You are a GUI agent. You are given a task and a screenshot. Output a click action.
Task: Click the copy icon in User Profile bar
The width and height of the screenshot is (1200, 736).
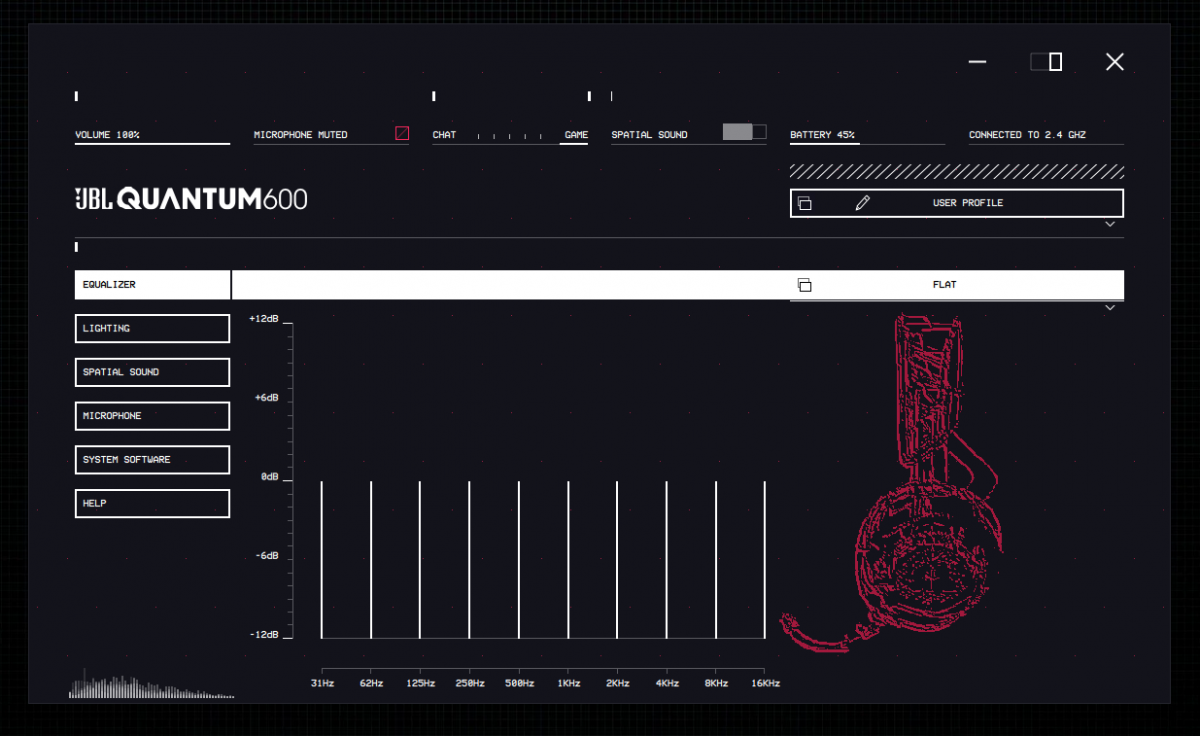(x=804, y=203)
